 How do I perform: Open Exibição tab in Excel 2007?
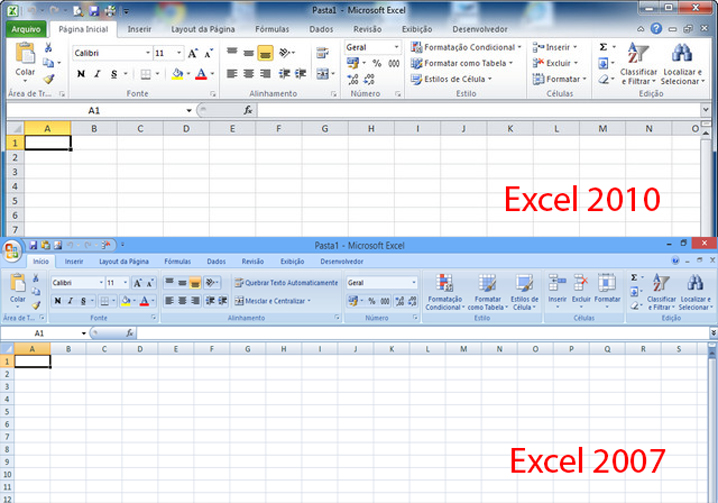(292, 261)
